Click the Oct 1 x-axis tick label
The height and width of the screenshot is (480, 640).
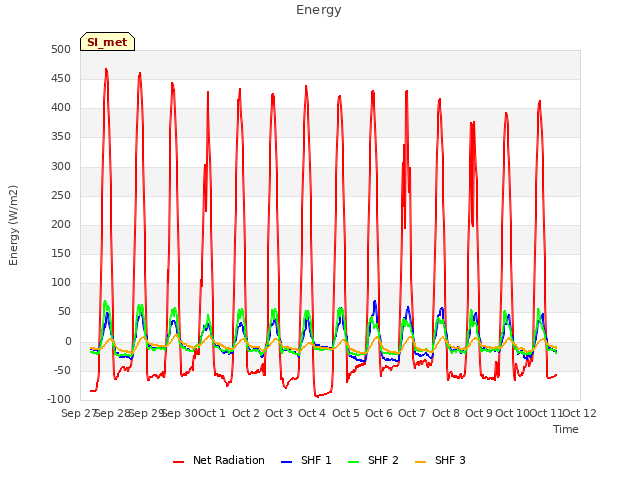pyautogui.click(x=212, y=413)
